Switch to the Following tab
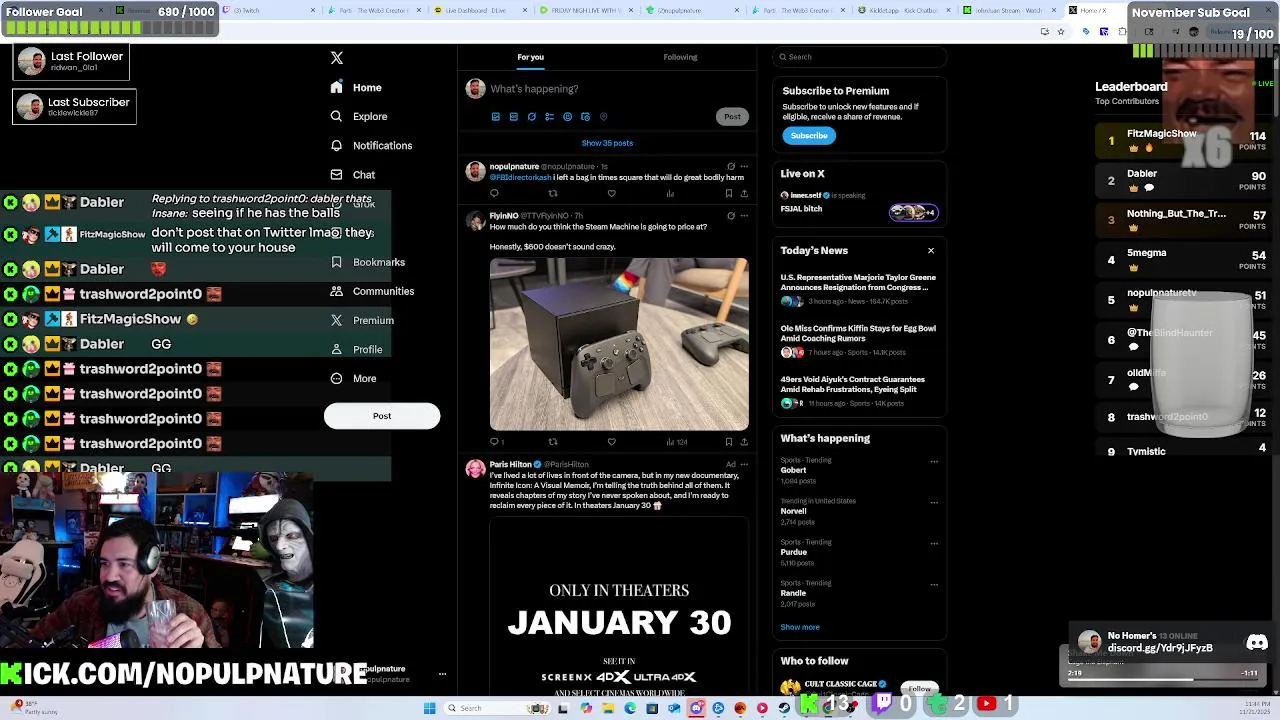Screen dimensions: 1280x720 point(680,57)
